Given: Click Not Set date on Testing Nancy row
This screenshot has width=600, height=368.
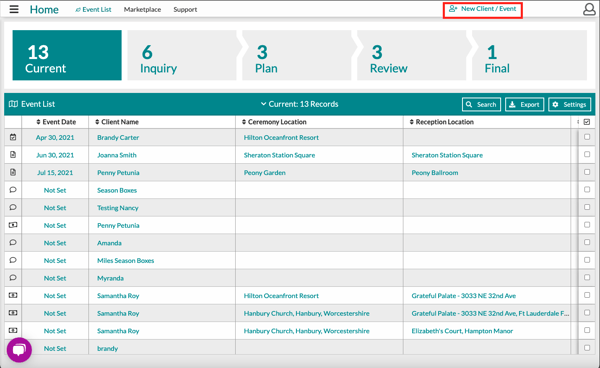Looking at the screenshot, I should [x=55, y=208].
